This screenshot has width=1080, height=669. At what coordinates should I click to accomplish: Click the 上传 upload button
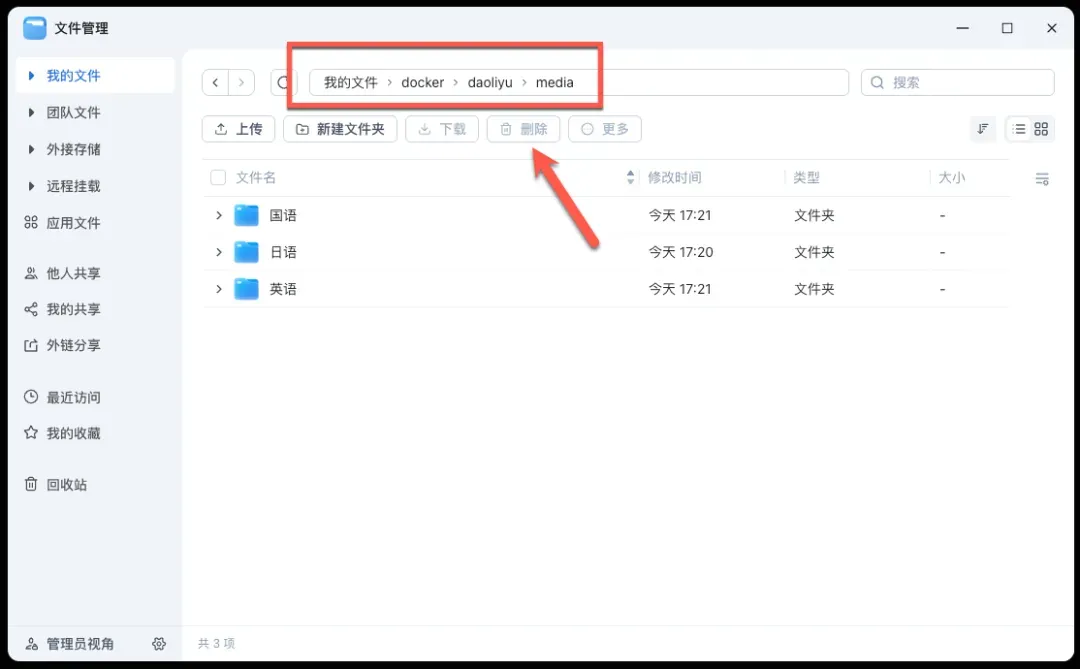238,129
